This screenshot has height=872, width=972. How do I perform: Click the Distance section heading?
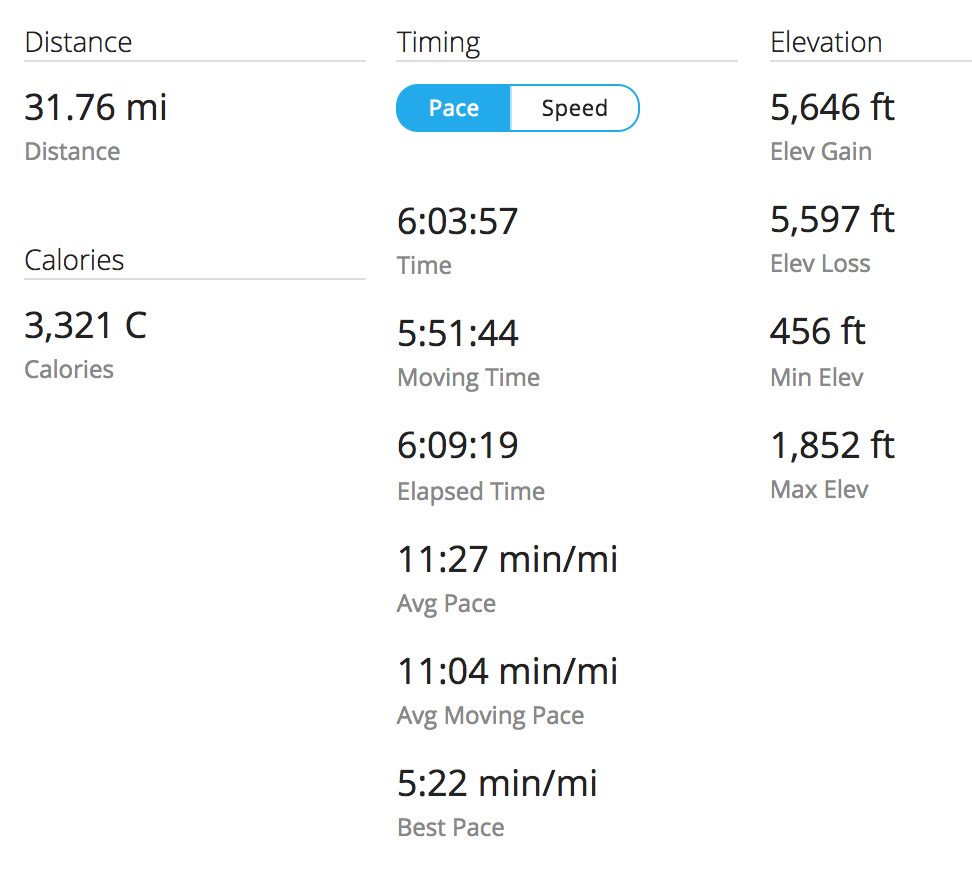coord(78,42)
